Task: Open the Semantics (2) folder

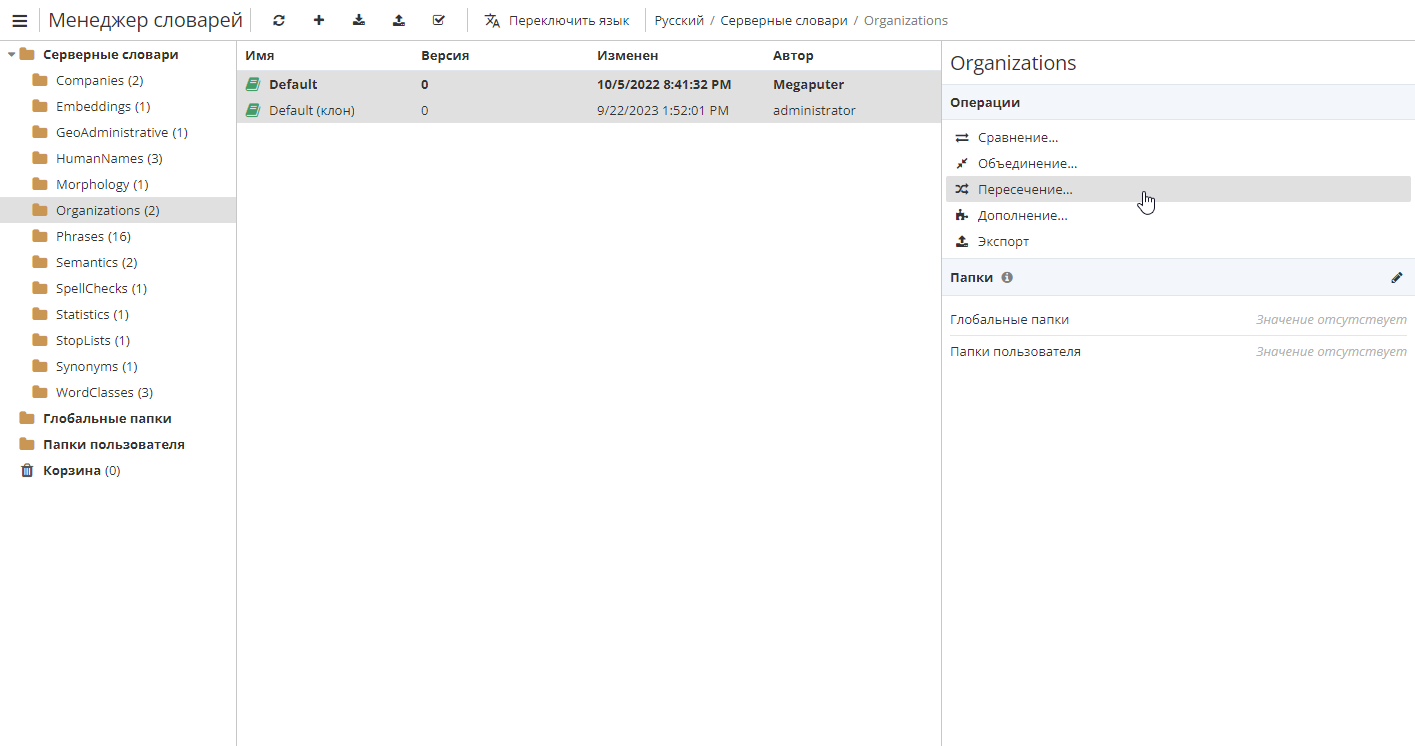Action: click(x=97, y=262)
